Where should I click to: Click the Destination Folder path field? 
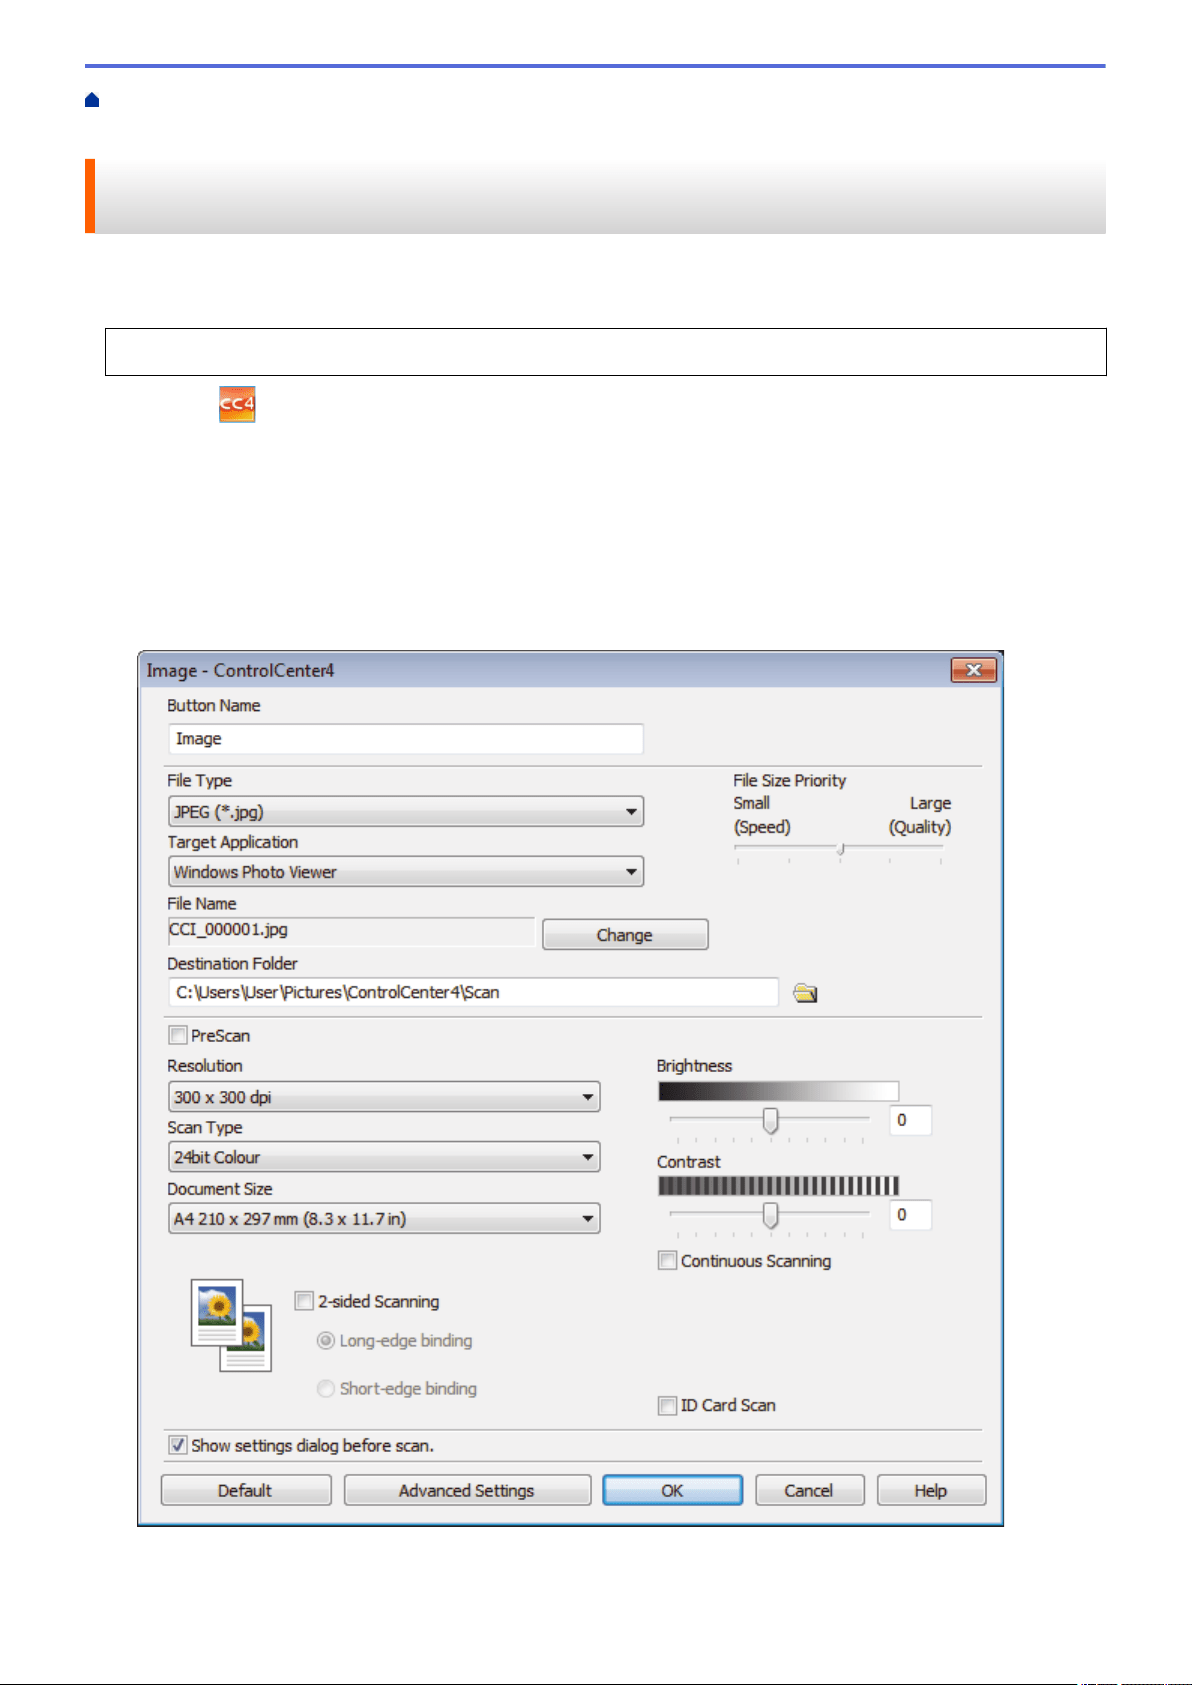(x=473, y=992)
